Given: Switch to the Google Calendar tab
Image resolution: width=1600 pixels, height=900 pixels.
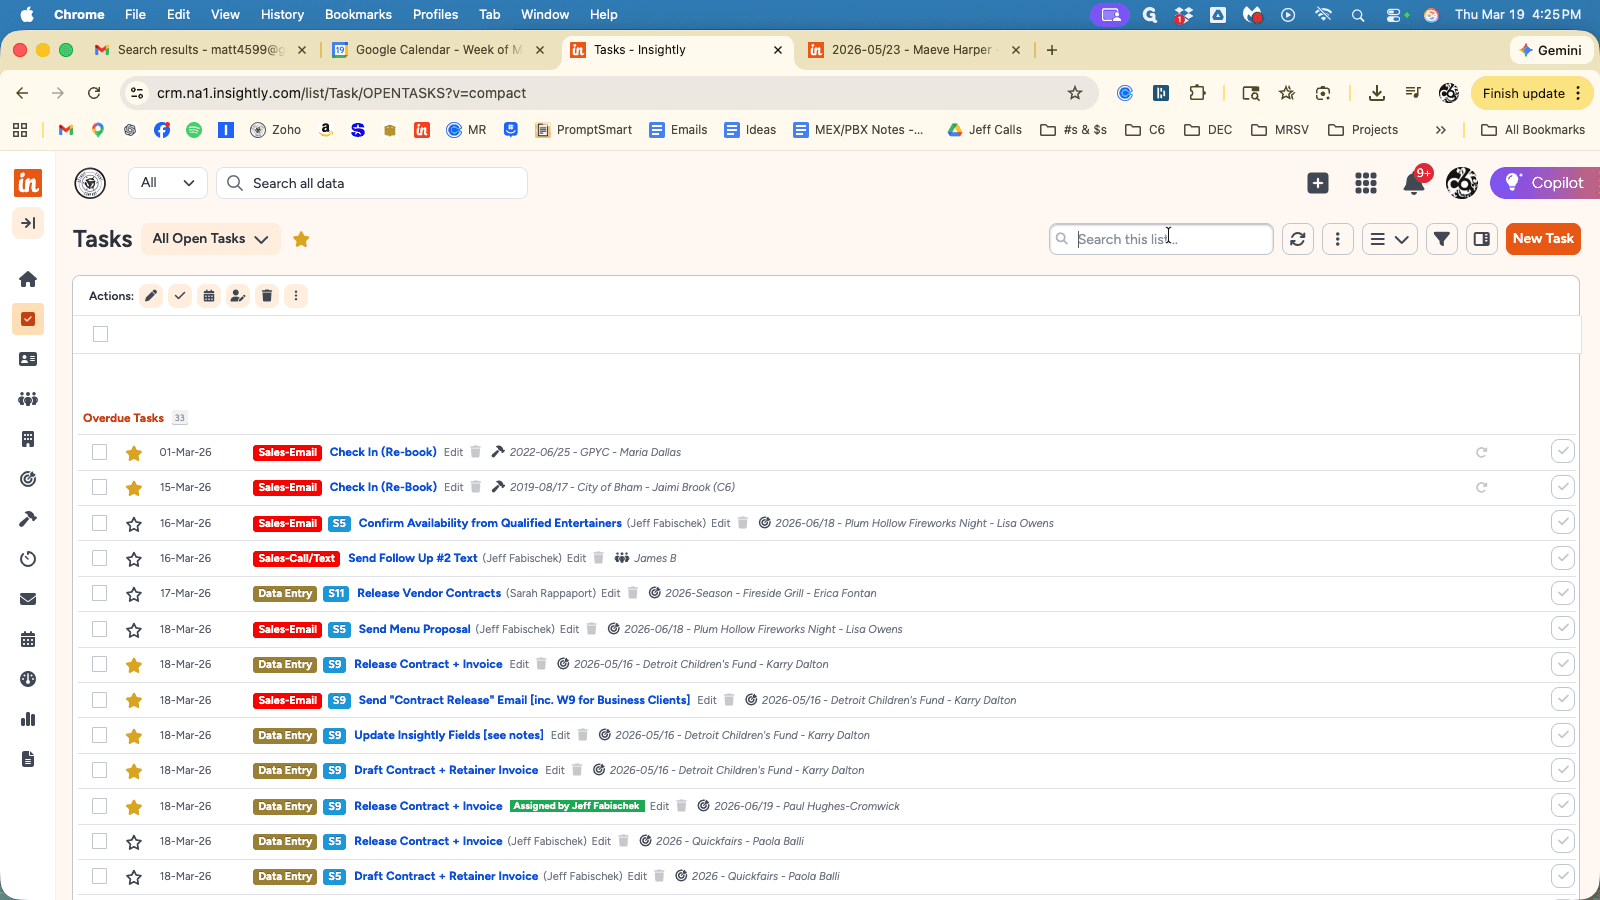Looking at the screenshot, I should (x=437, y=50).
